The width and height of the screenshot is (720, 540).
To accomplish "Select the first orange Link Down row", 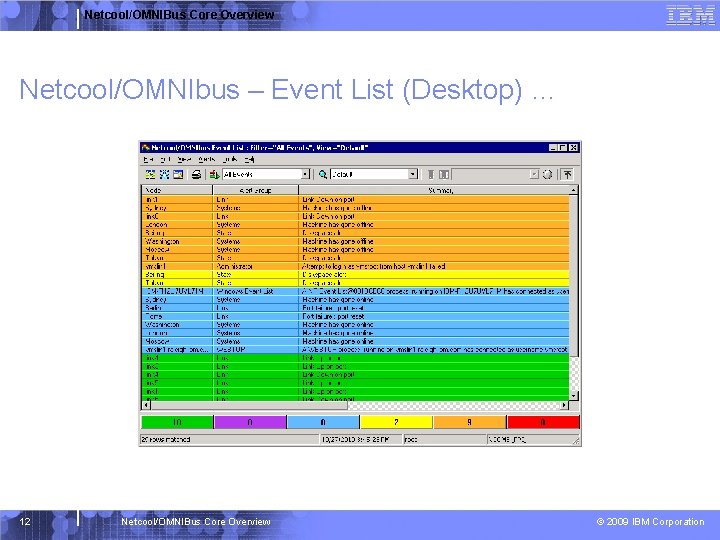I will pos(355,200).
